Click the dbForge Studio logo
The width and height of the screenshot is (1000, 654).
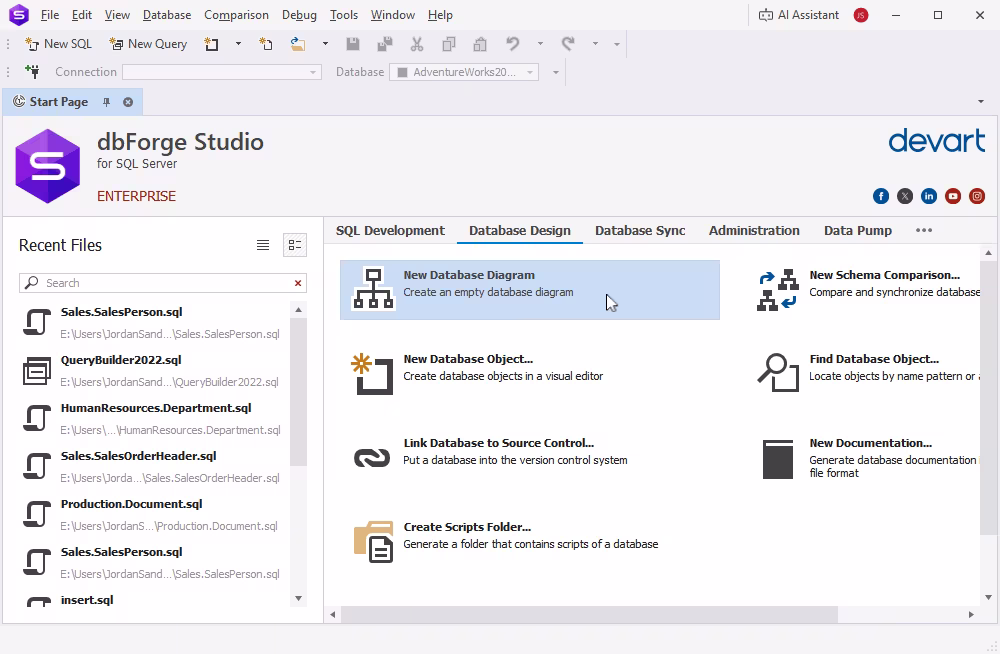tap(48, 167)
